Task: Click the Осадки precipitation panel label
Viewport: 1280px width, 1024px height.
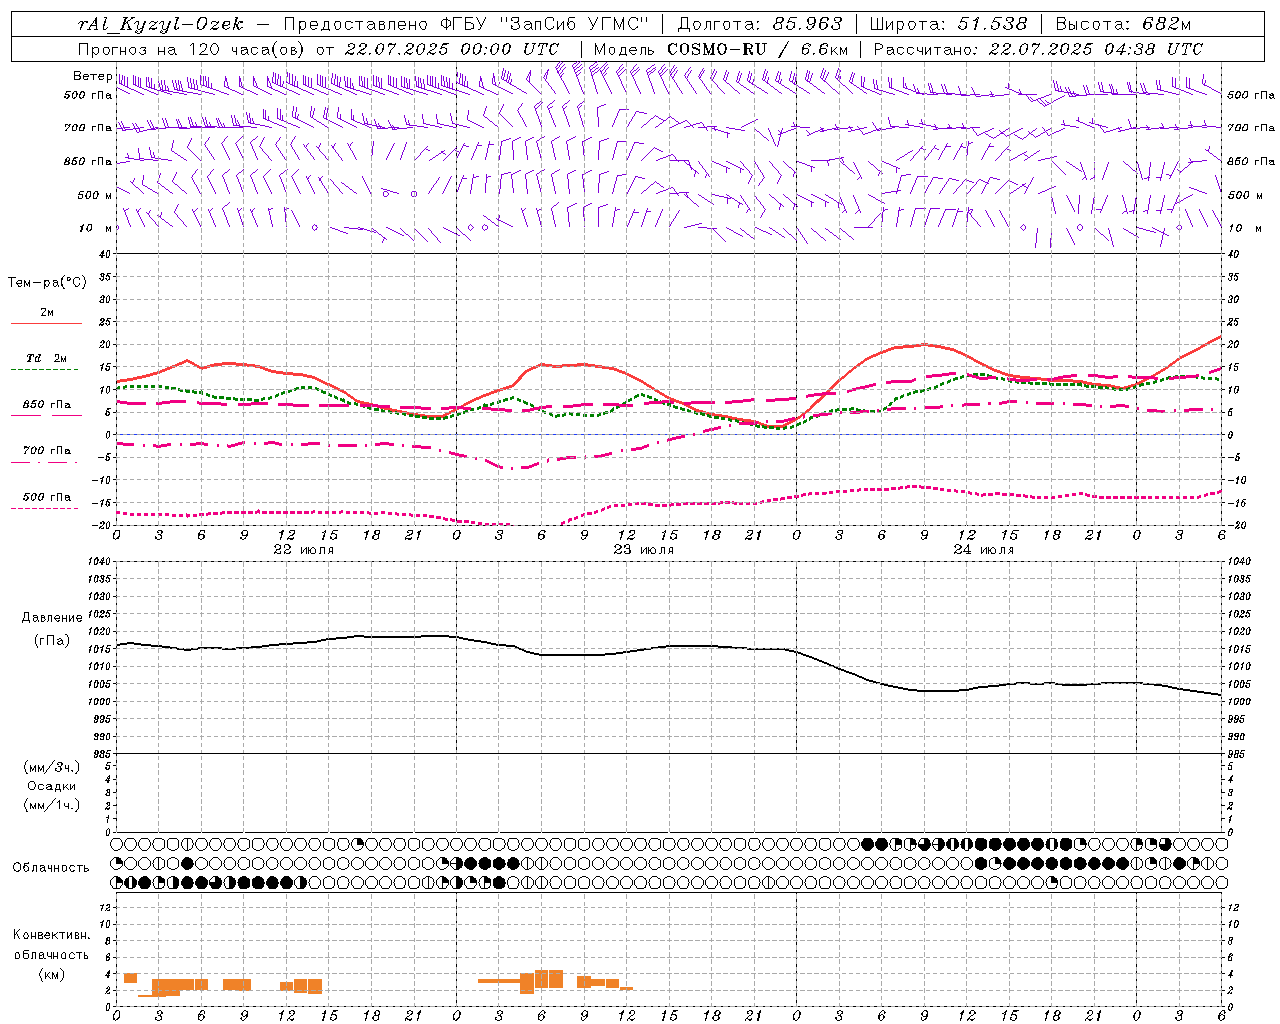Action: pos(52,786)
